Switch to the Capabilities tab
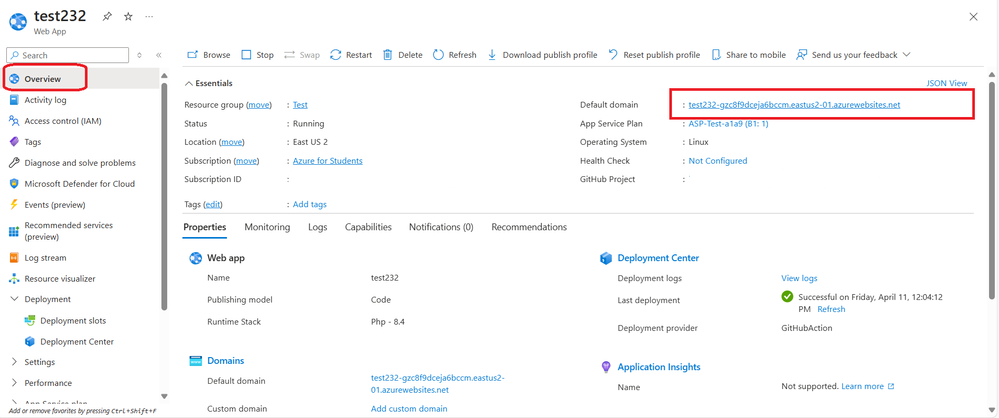The width and height of the screenshot is (999, 418). coord(368,227)
